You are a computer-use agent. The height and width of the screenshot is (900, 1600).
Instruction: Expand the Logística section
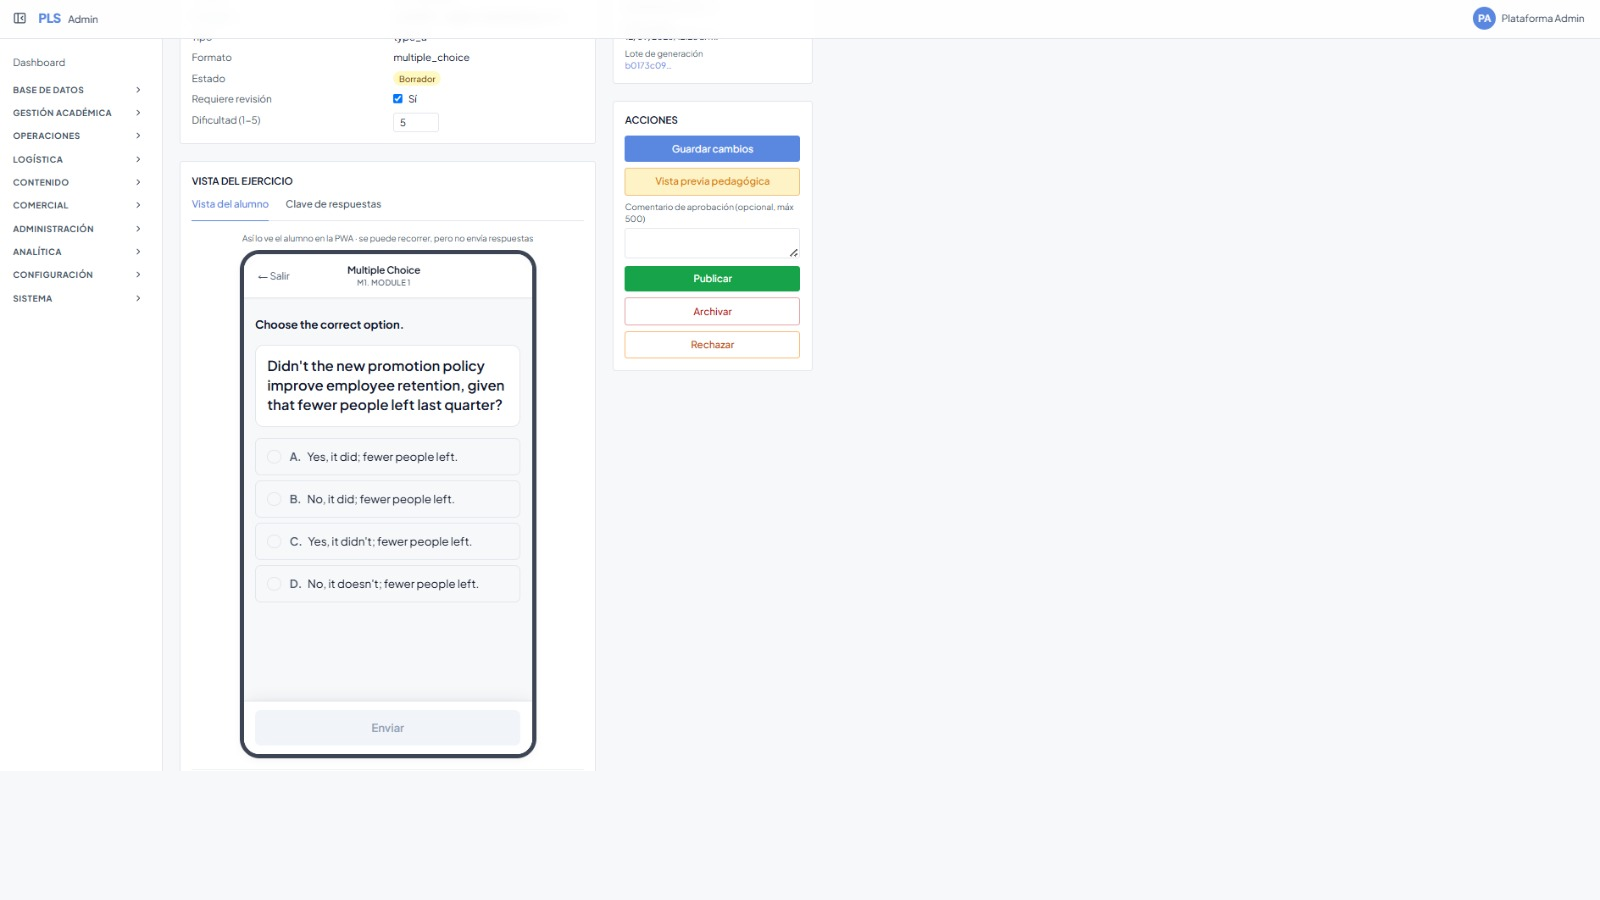[77, 160]
